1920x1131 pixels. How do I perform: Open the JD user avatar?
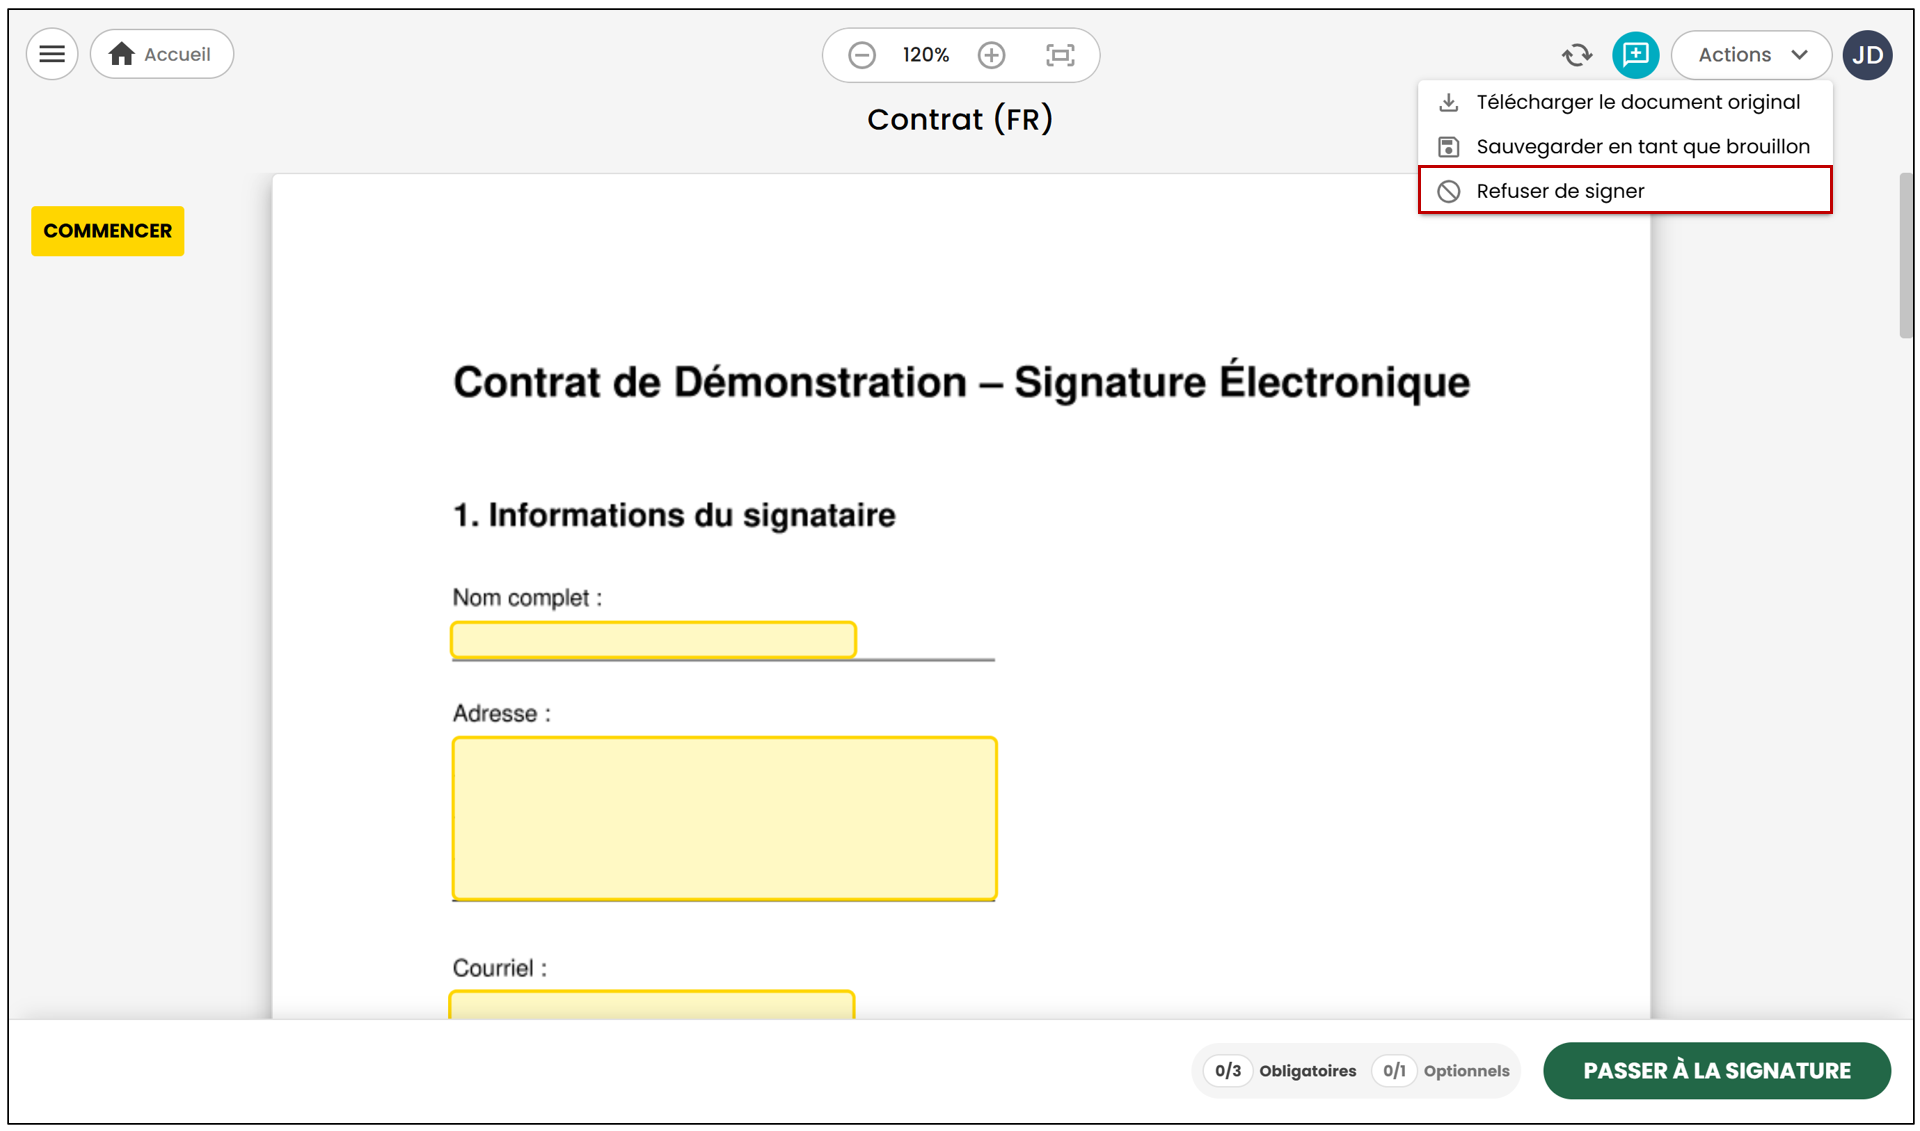[x=1867, y=55]
